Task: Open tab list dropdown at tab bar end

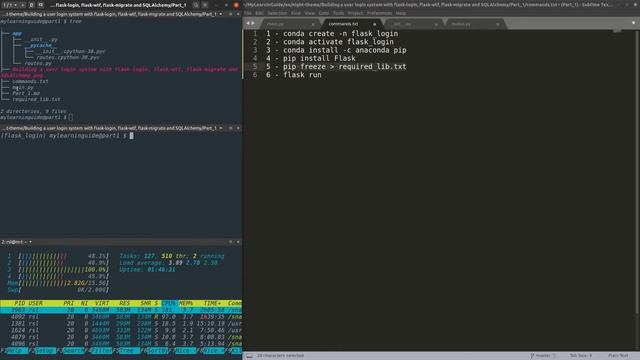Action: pos(633,24)
